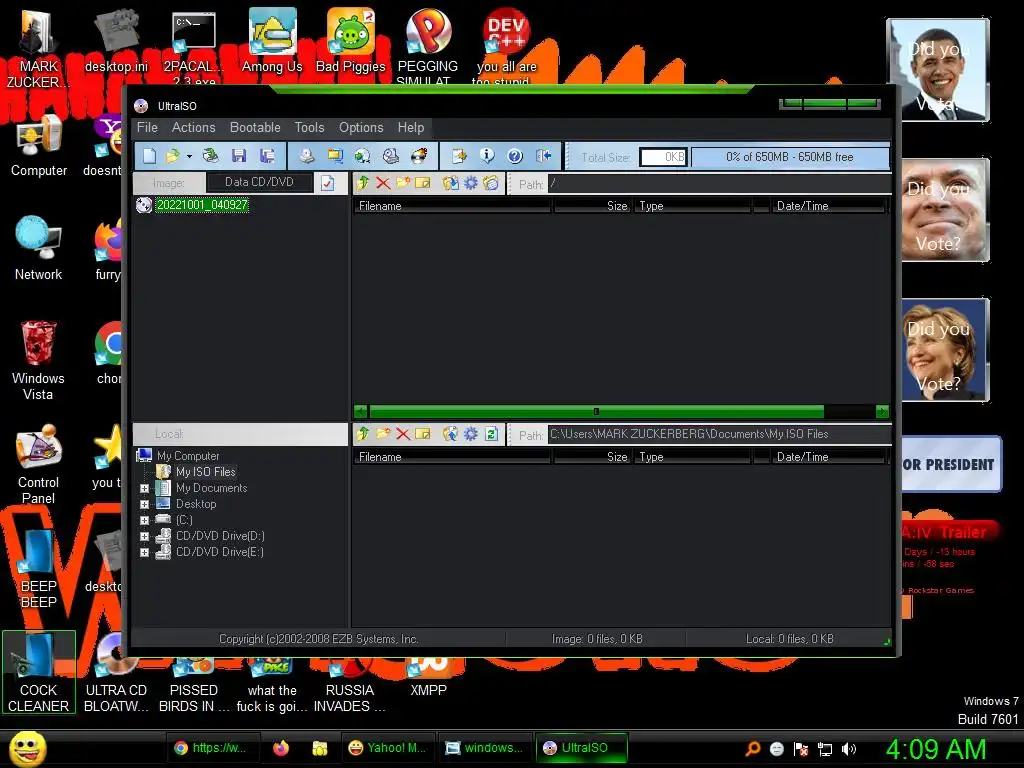
Task: Click the Open CD/DVD toolbar icon
Action: (x=210, y=156)
